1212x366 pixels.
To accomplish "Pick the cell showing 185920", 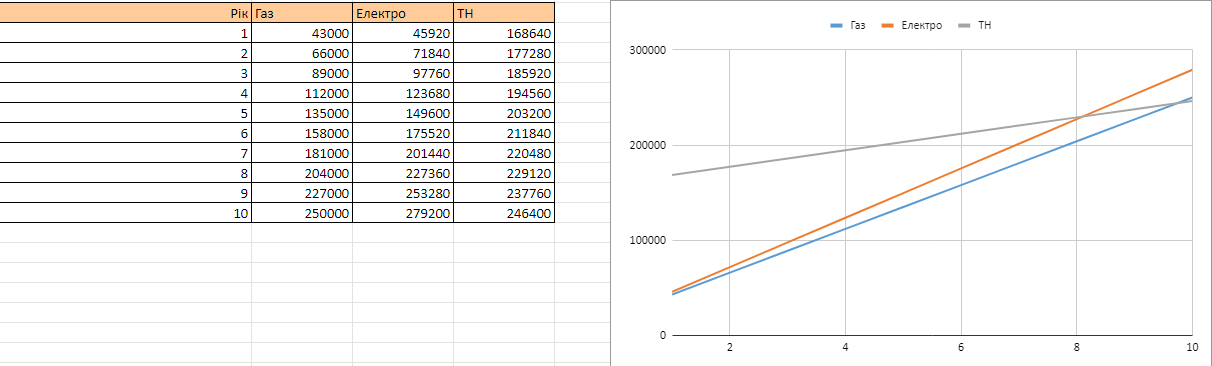I will pos(504,73).
